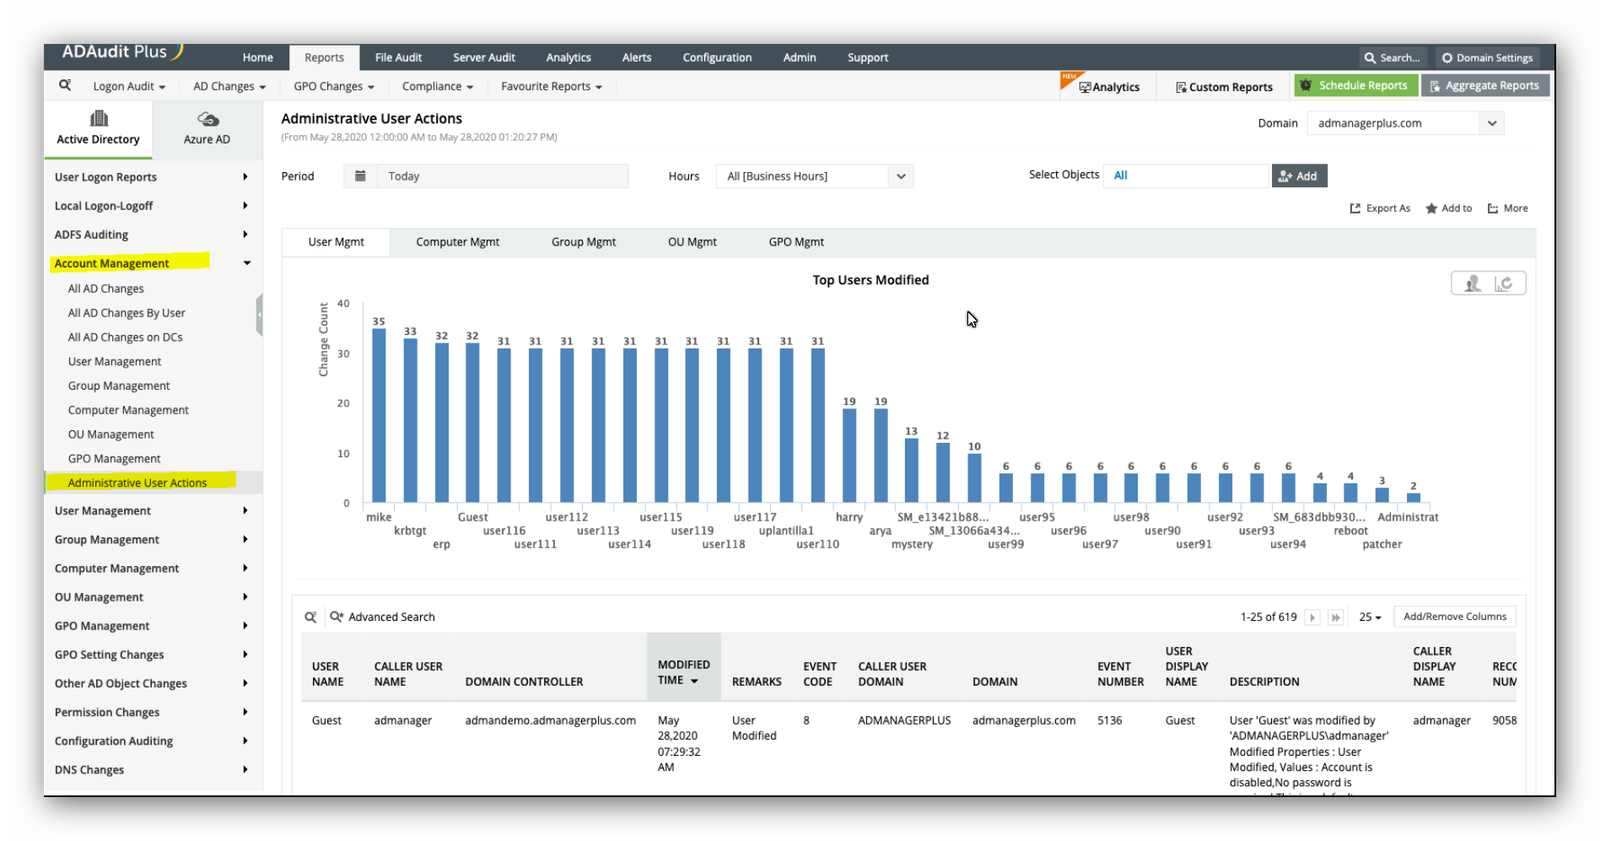Screen dimensions: 1600x841
Task: Select User Mgmt tab
Action: 336,242
